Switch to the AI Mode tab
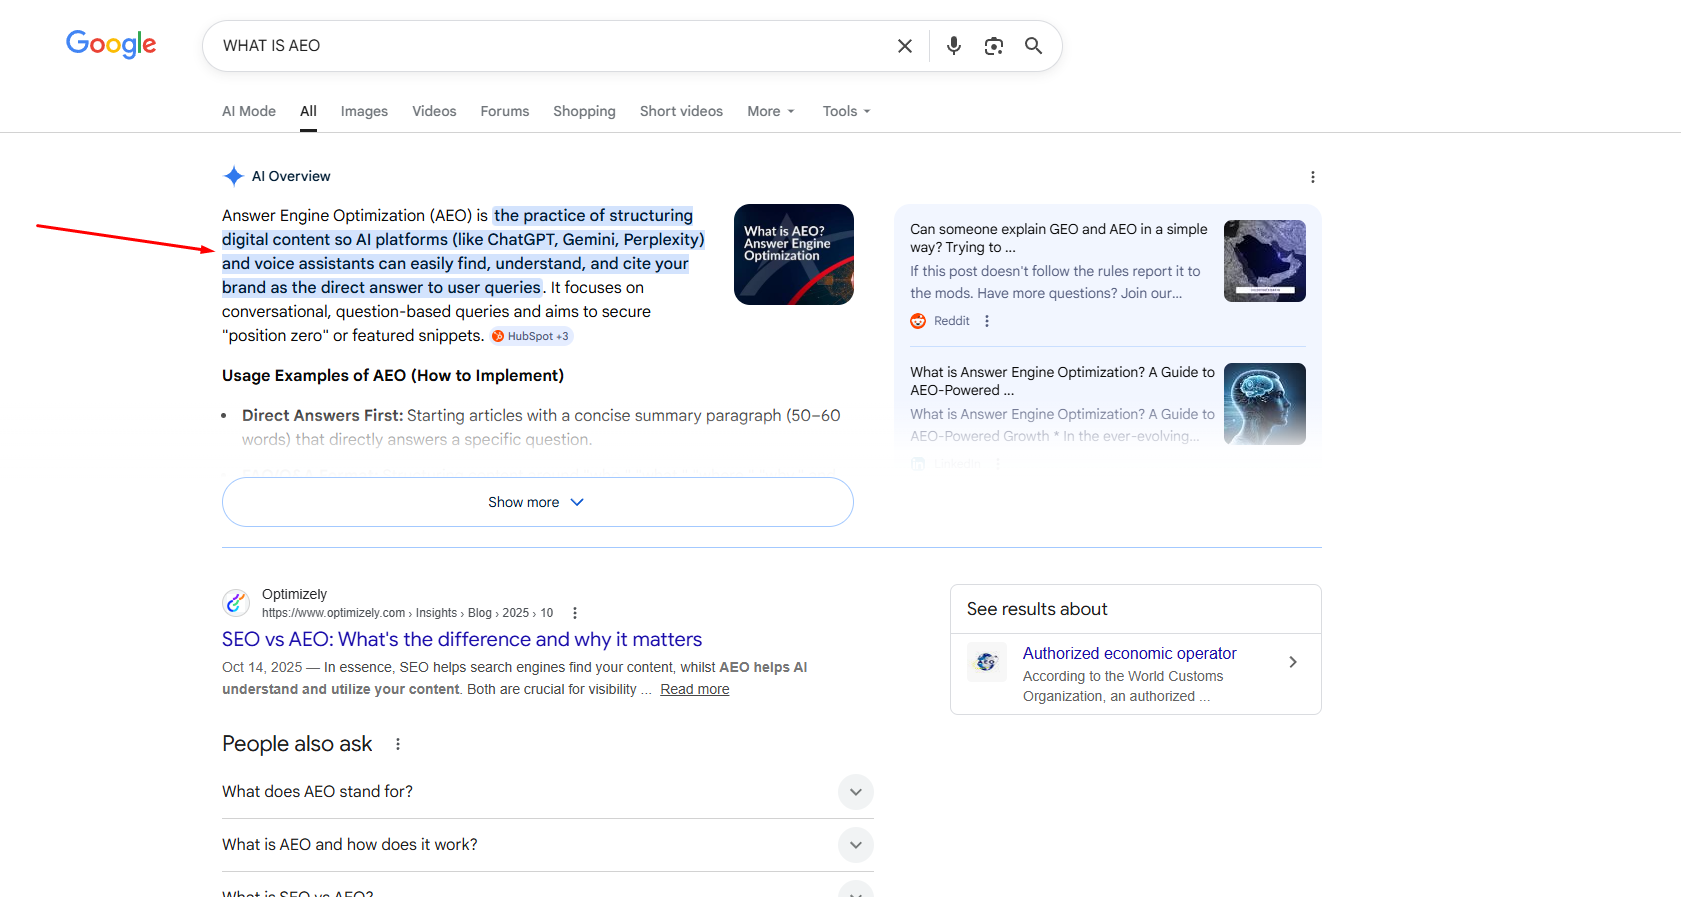 [249, 111]
